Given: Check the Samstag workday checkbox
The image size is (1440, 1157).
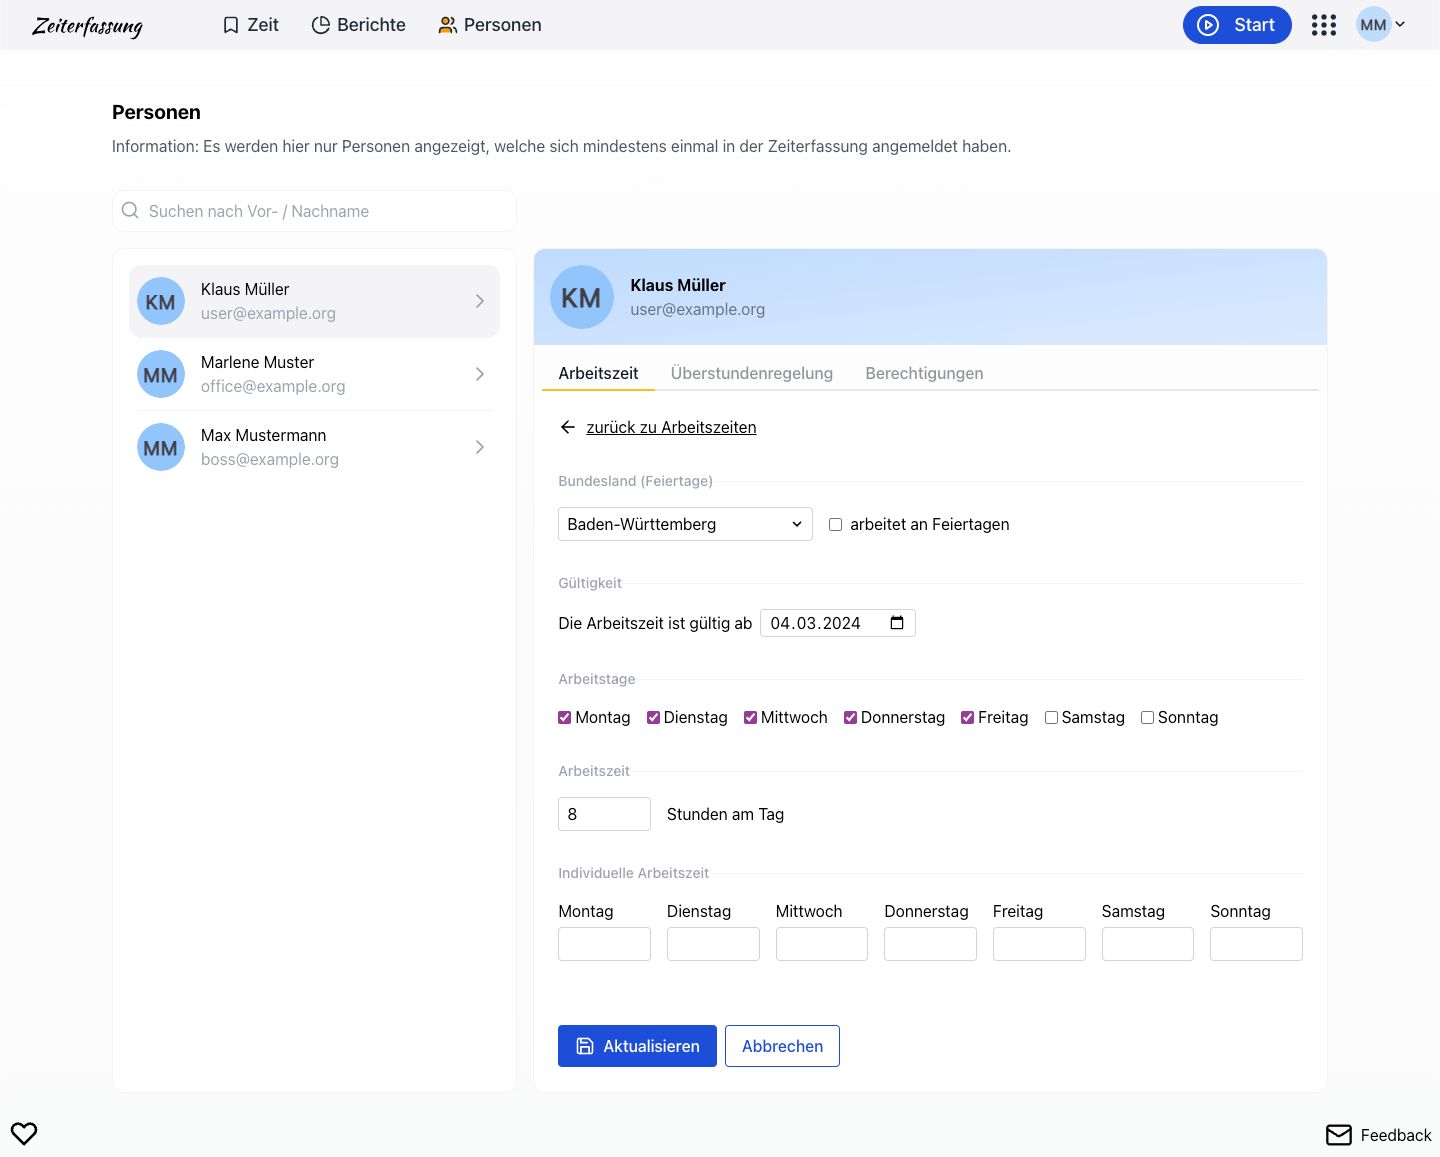Looking at the screenshot, I should pos(1051,718).
